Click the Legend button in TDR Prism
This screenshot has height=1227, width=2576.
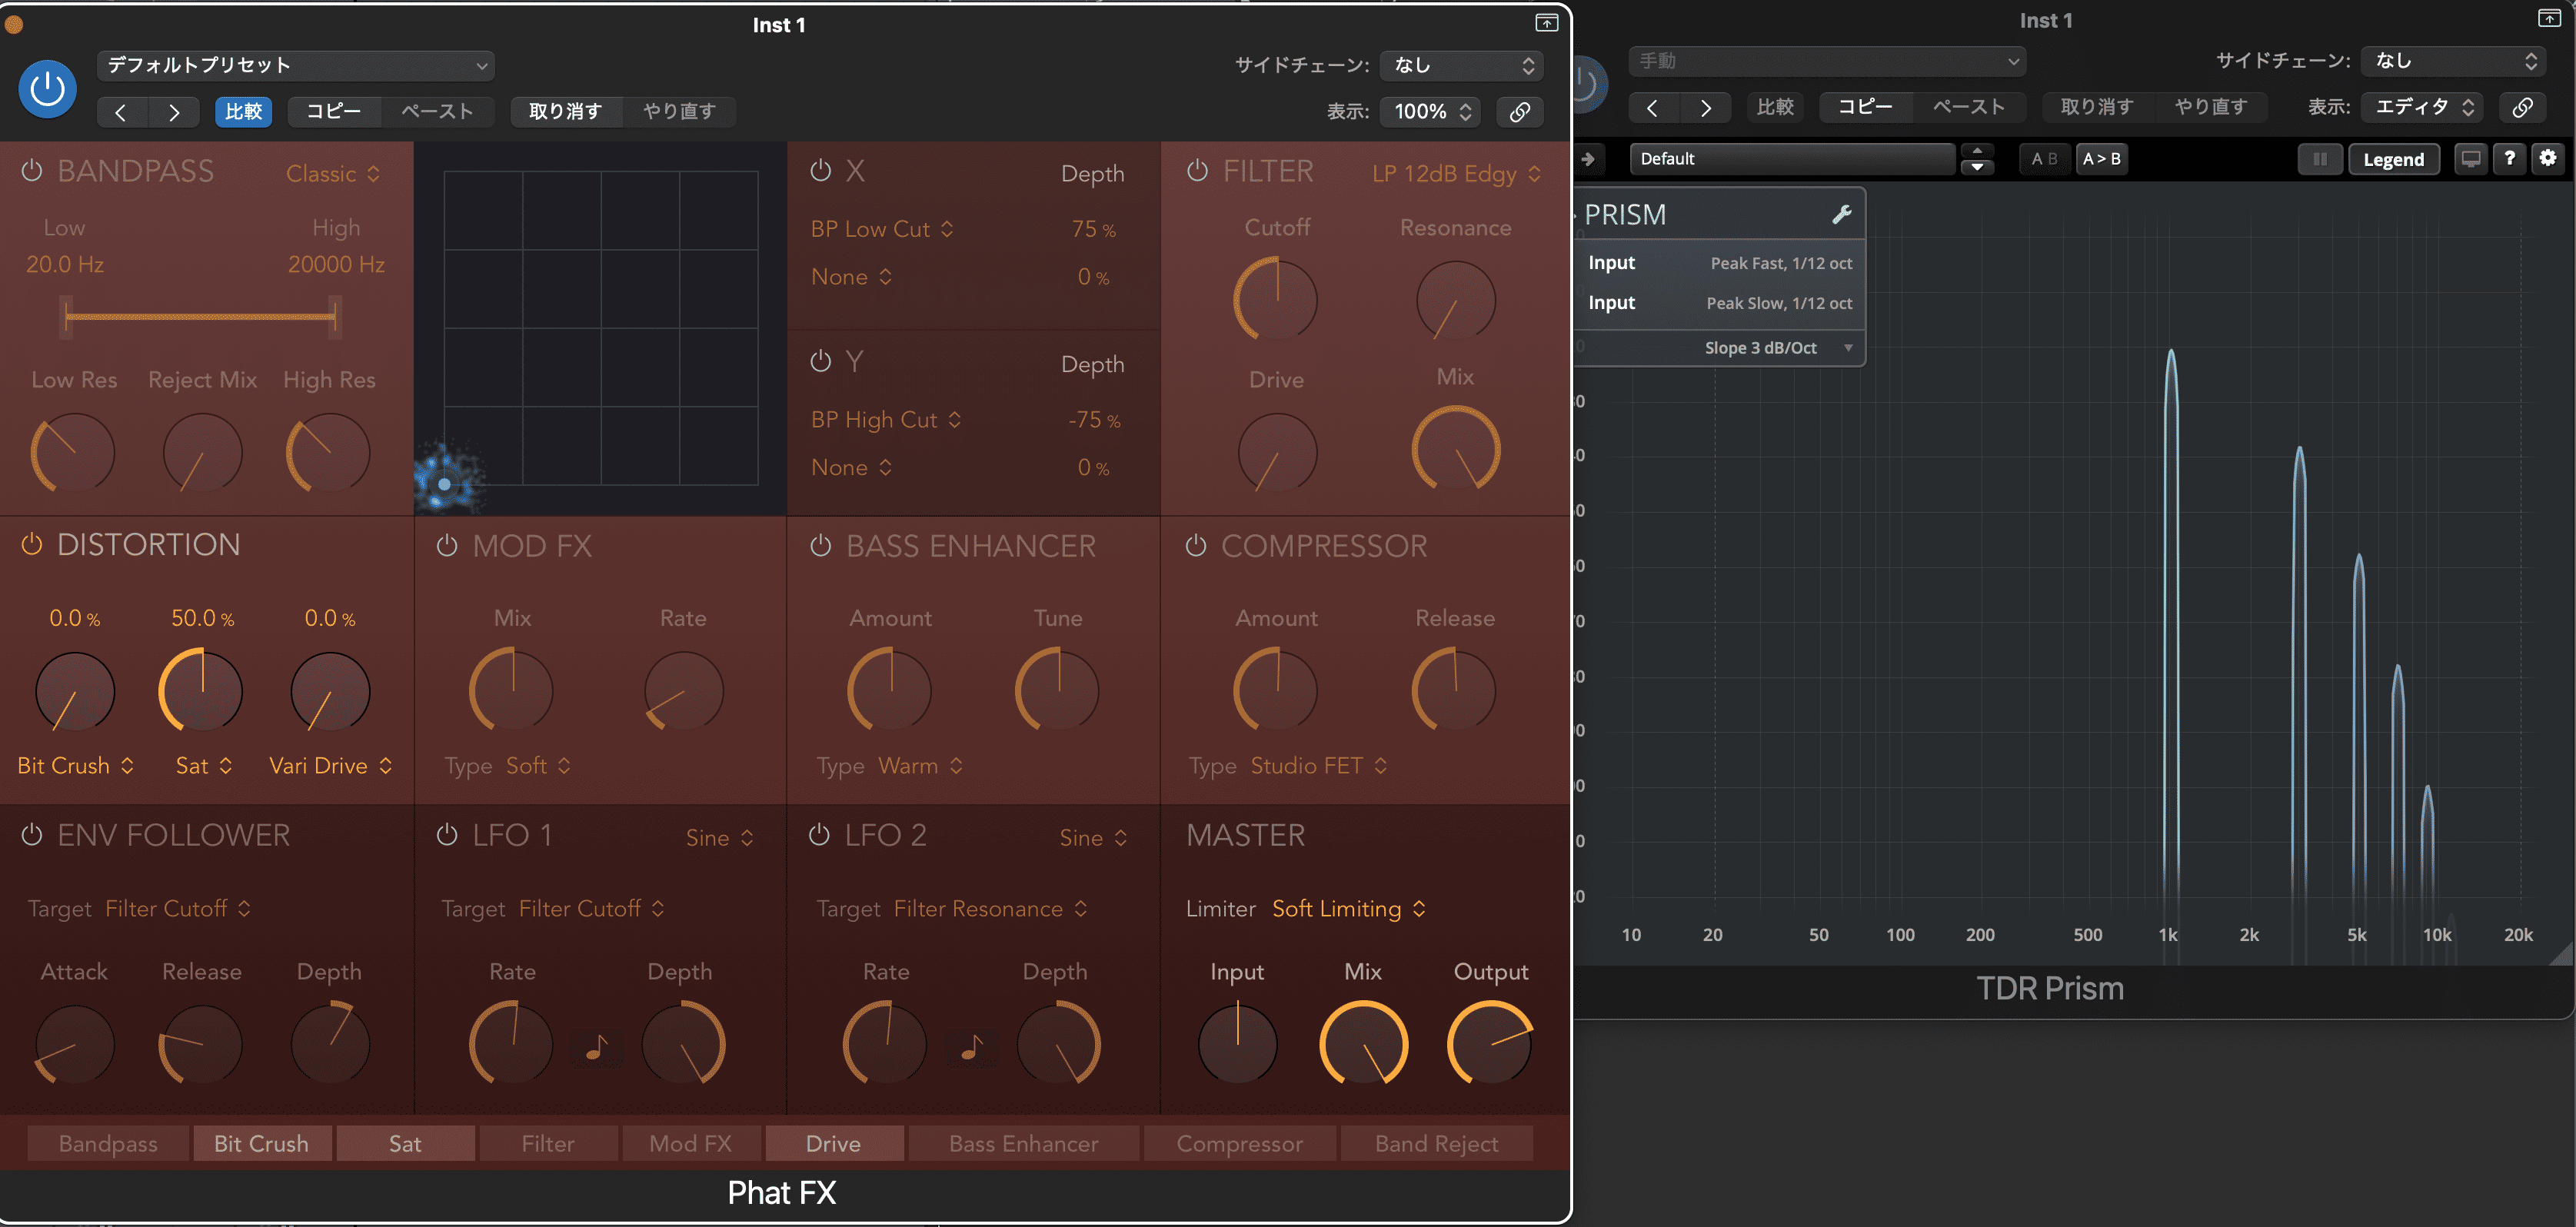click(2392, 159)
